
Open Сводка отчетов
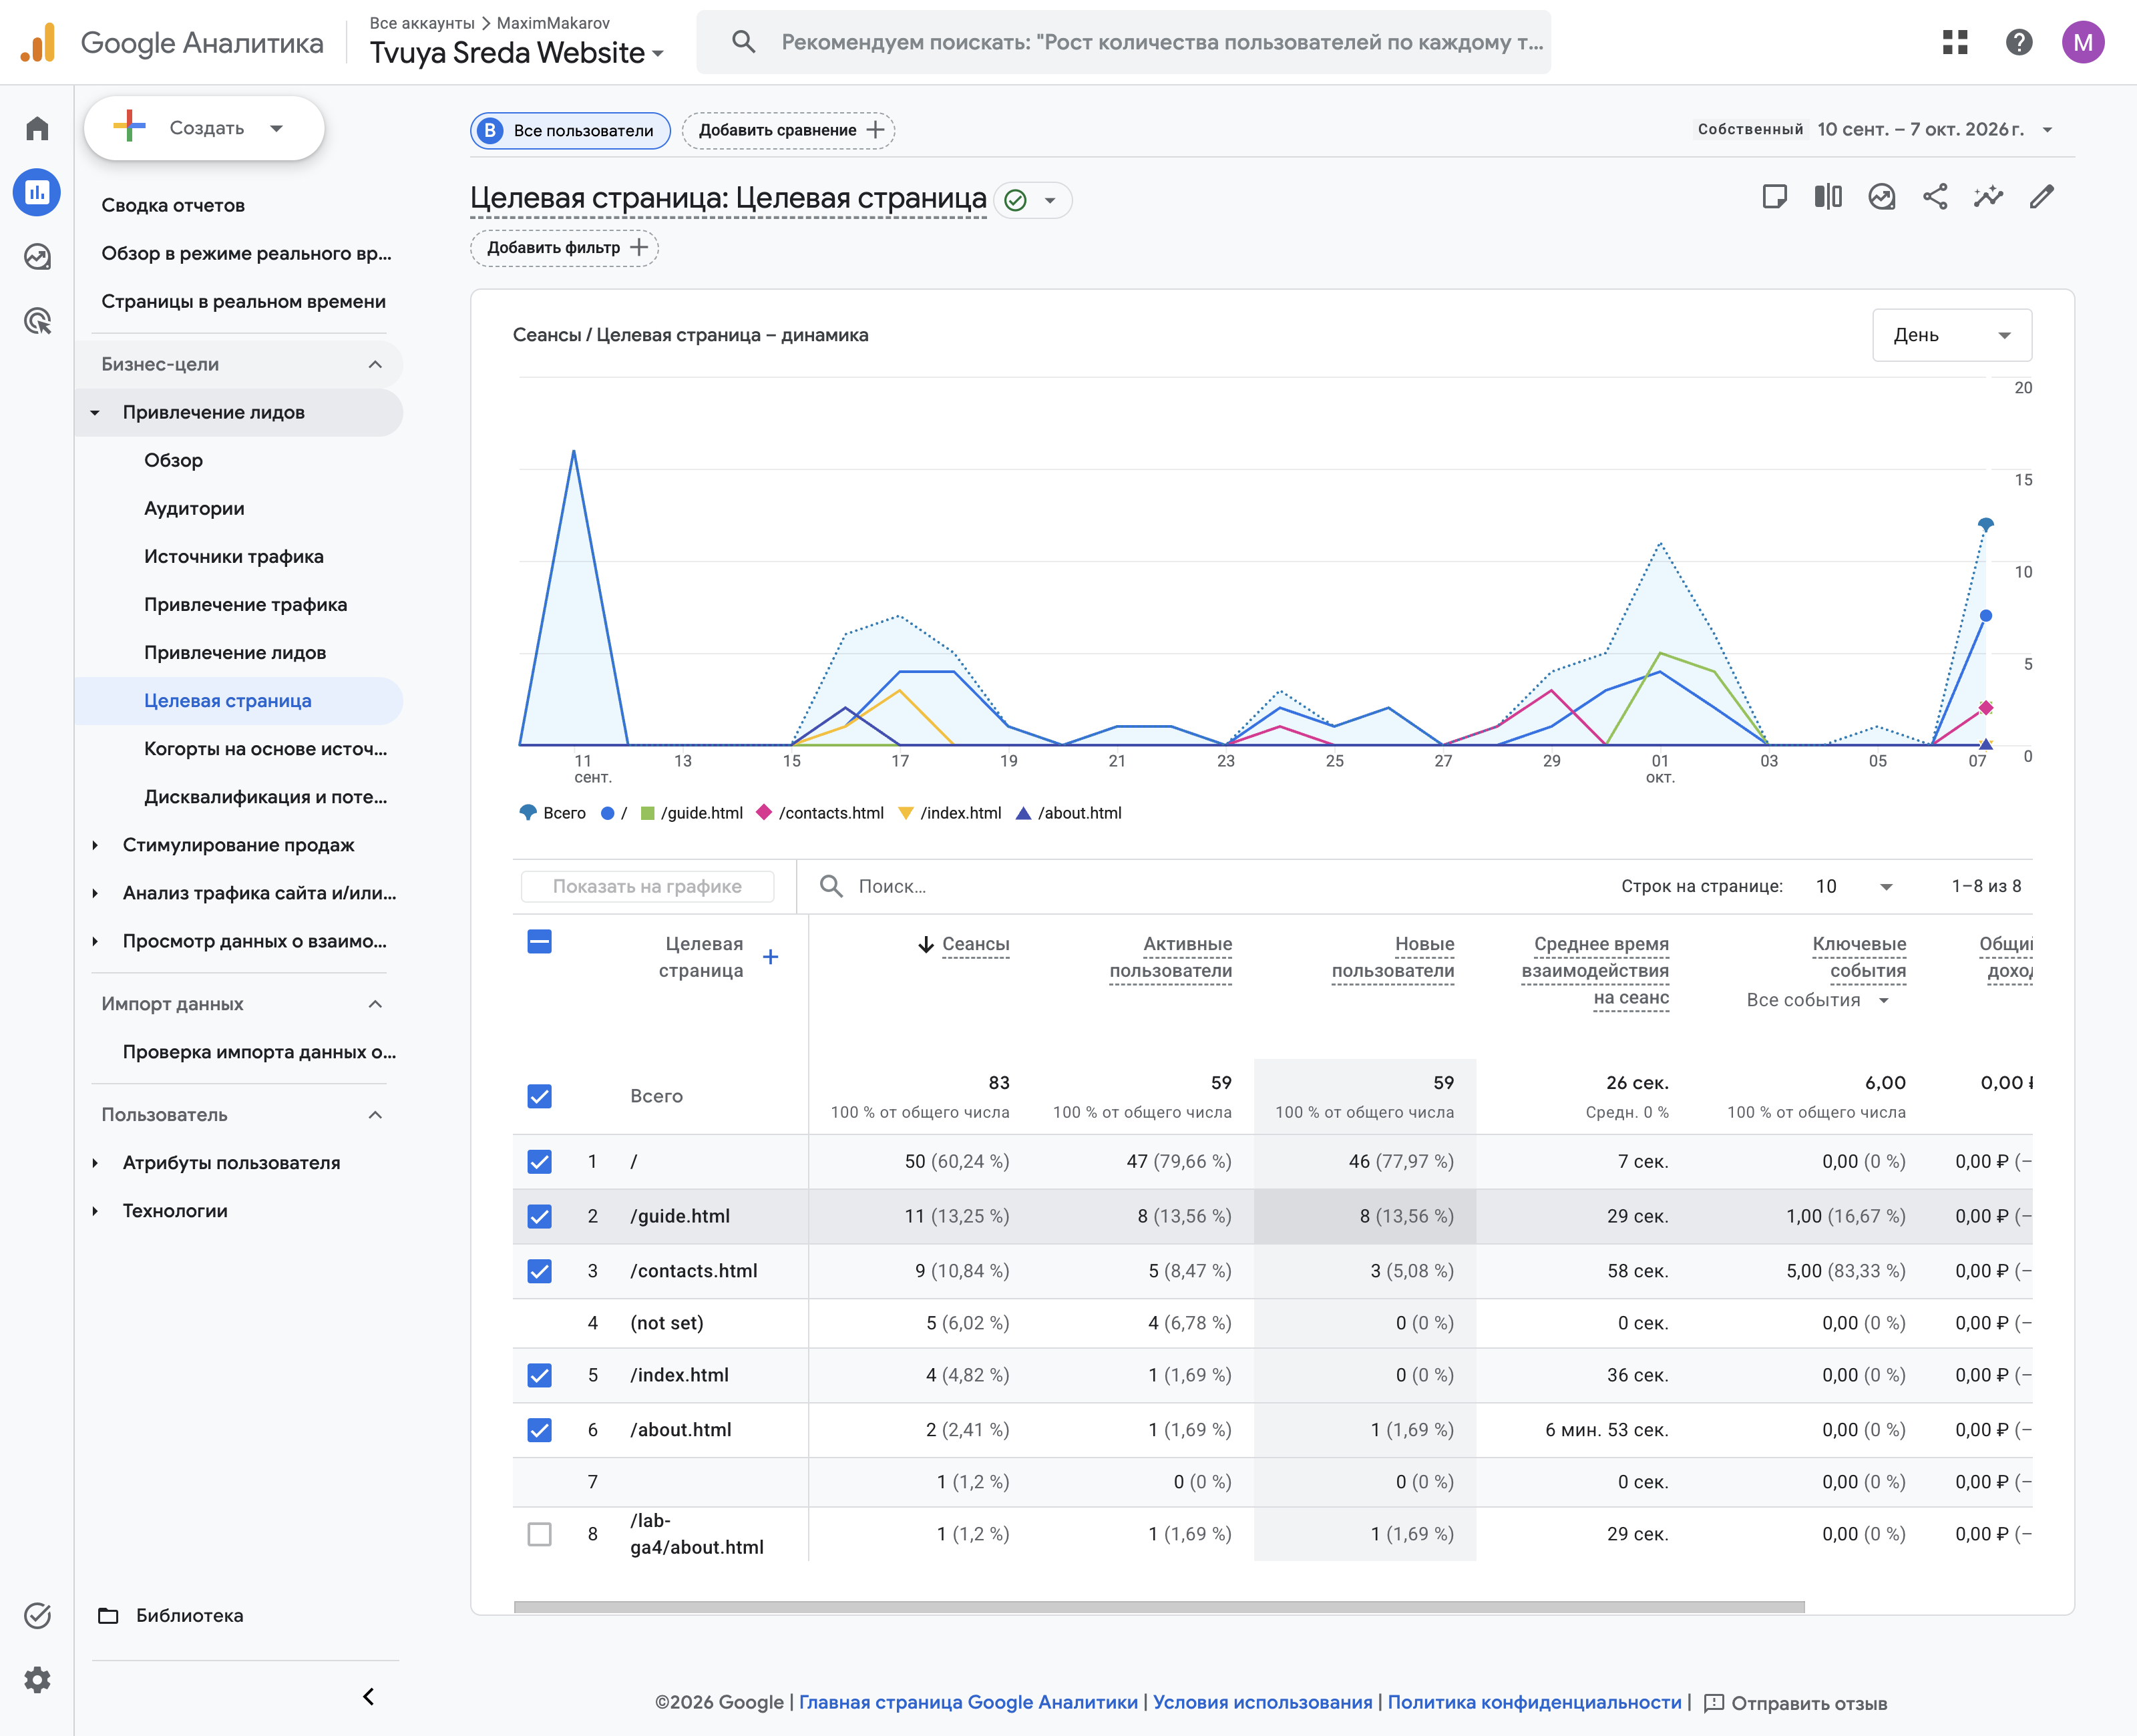click(x=173, y=205)
